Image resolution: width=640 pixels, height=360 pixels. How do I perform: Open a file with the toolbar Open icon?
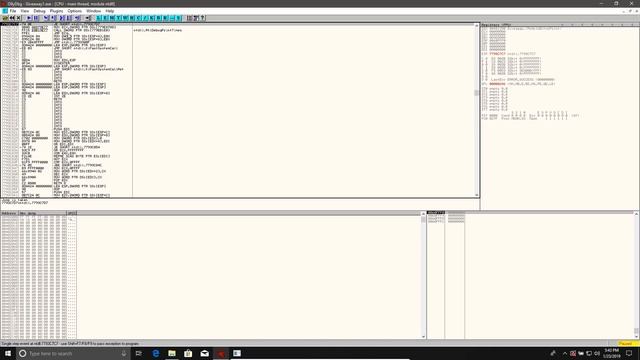(x=5, y=18)
